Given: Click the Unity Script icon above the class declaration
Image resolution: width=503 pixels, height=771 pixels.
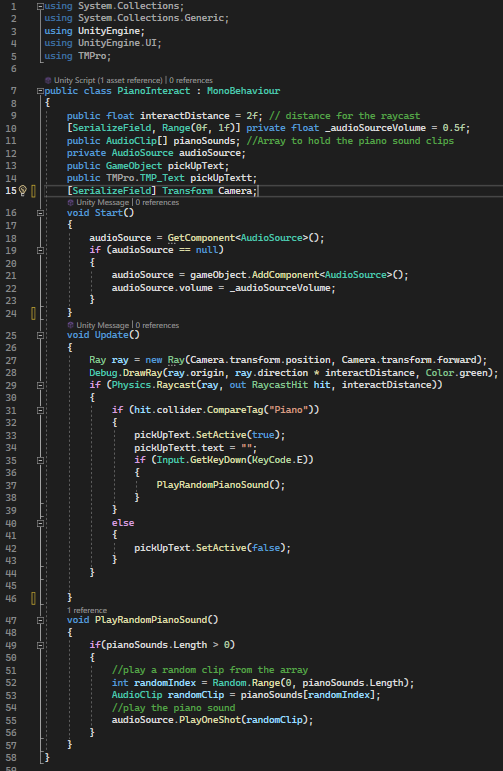Looking at the screenshot, I should [x=48, y=80].
